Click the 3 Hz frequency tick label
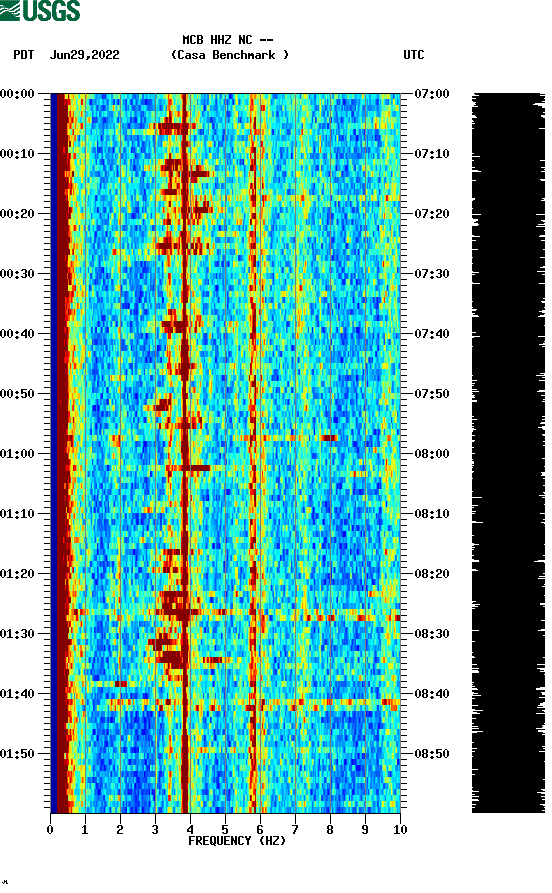This screenshot has width=552, height=893. tap(155, 830)
